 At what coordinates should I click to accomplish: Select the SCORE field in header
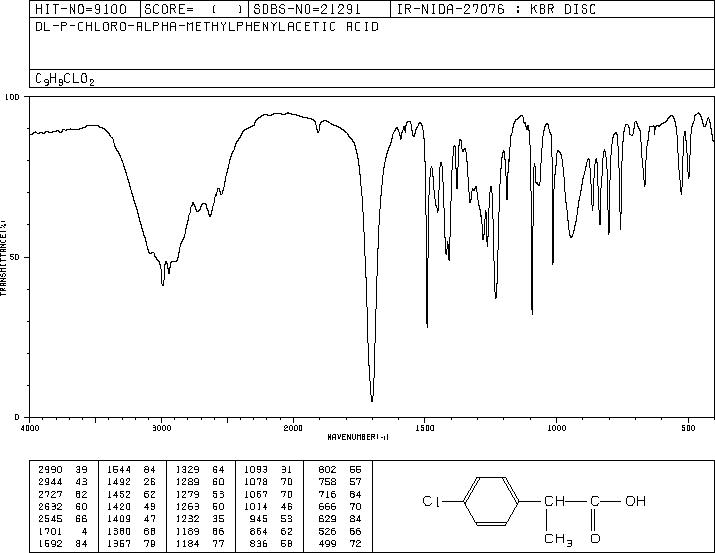194,9
